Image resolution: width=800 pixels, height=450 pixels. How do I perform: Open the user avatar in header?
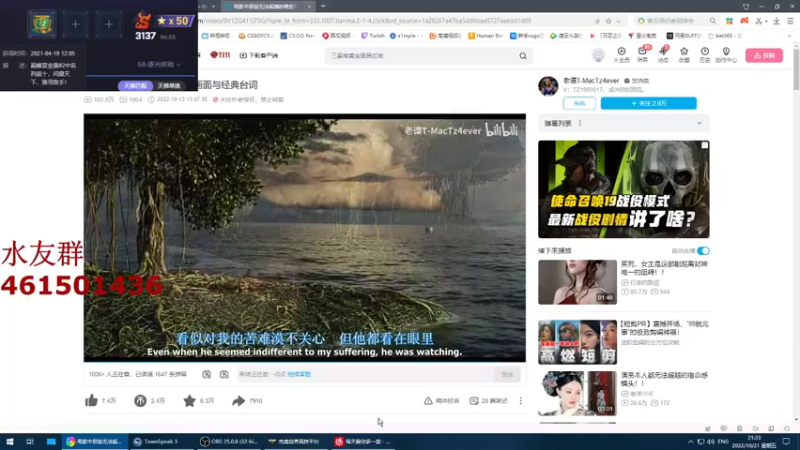pyautogui.click(x=598, y=55)
